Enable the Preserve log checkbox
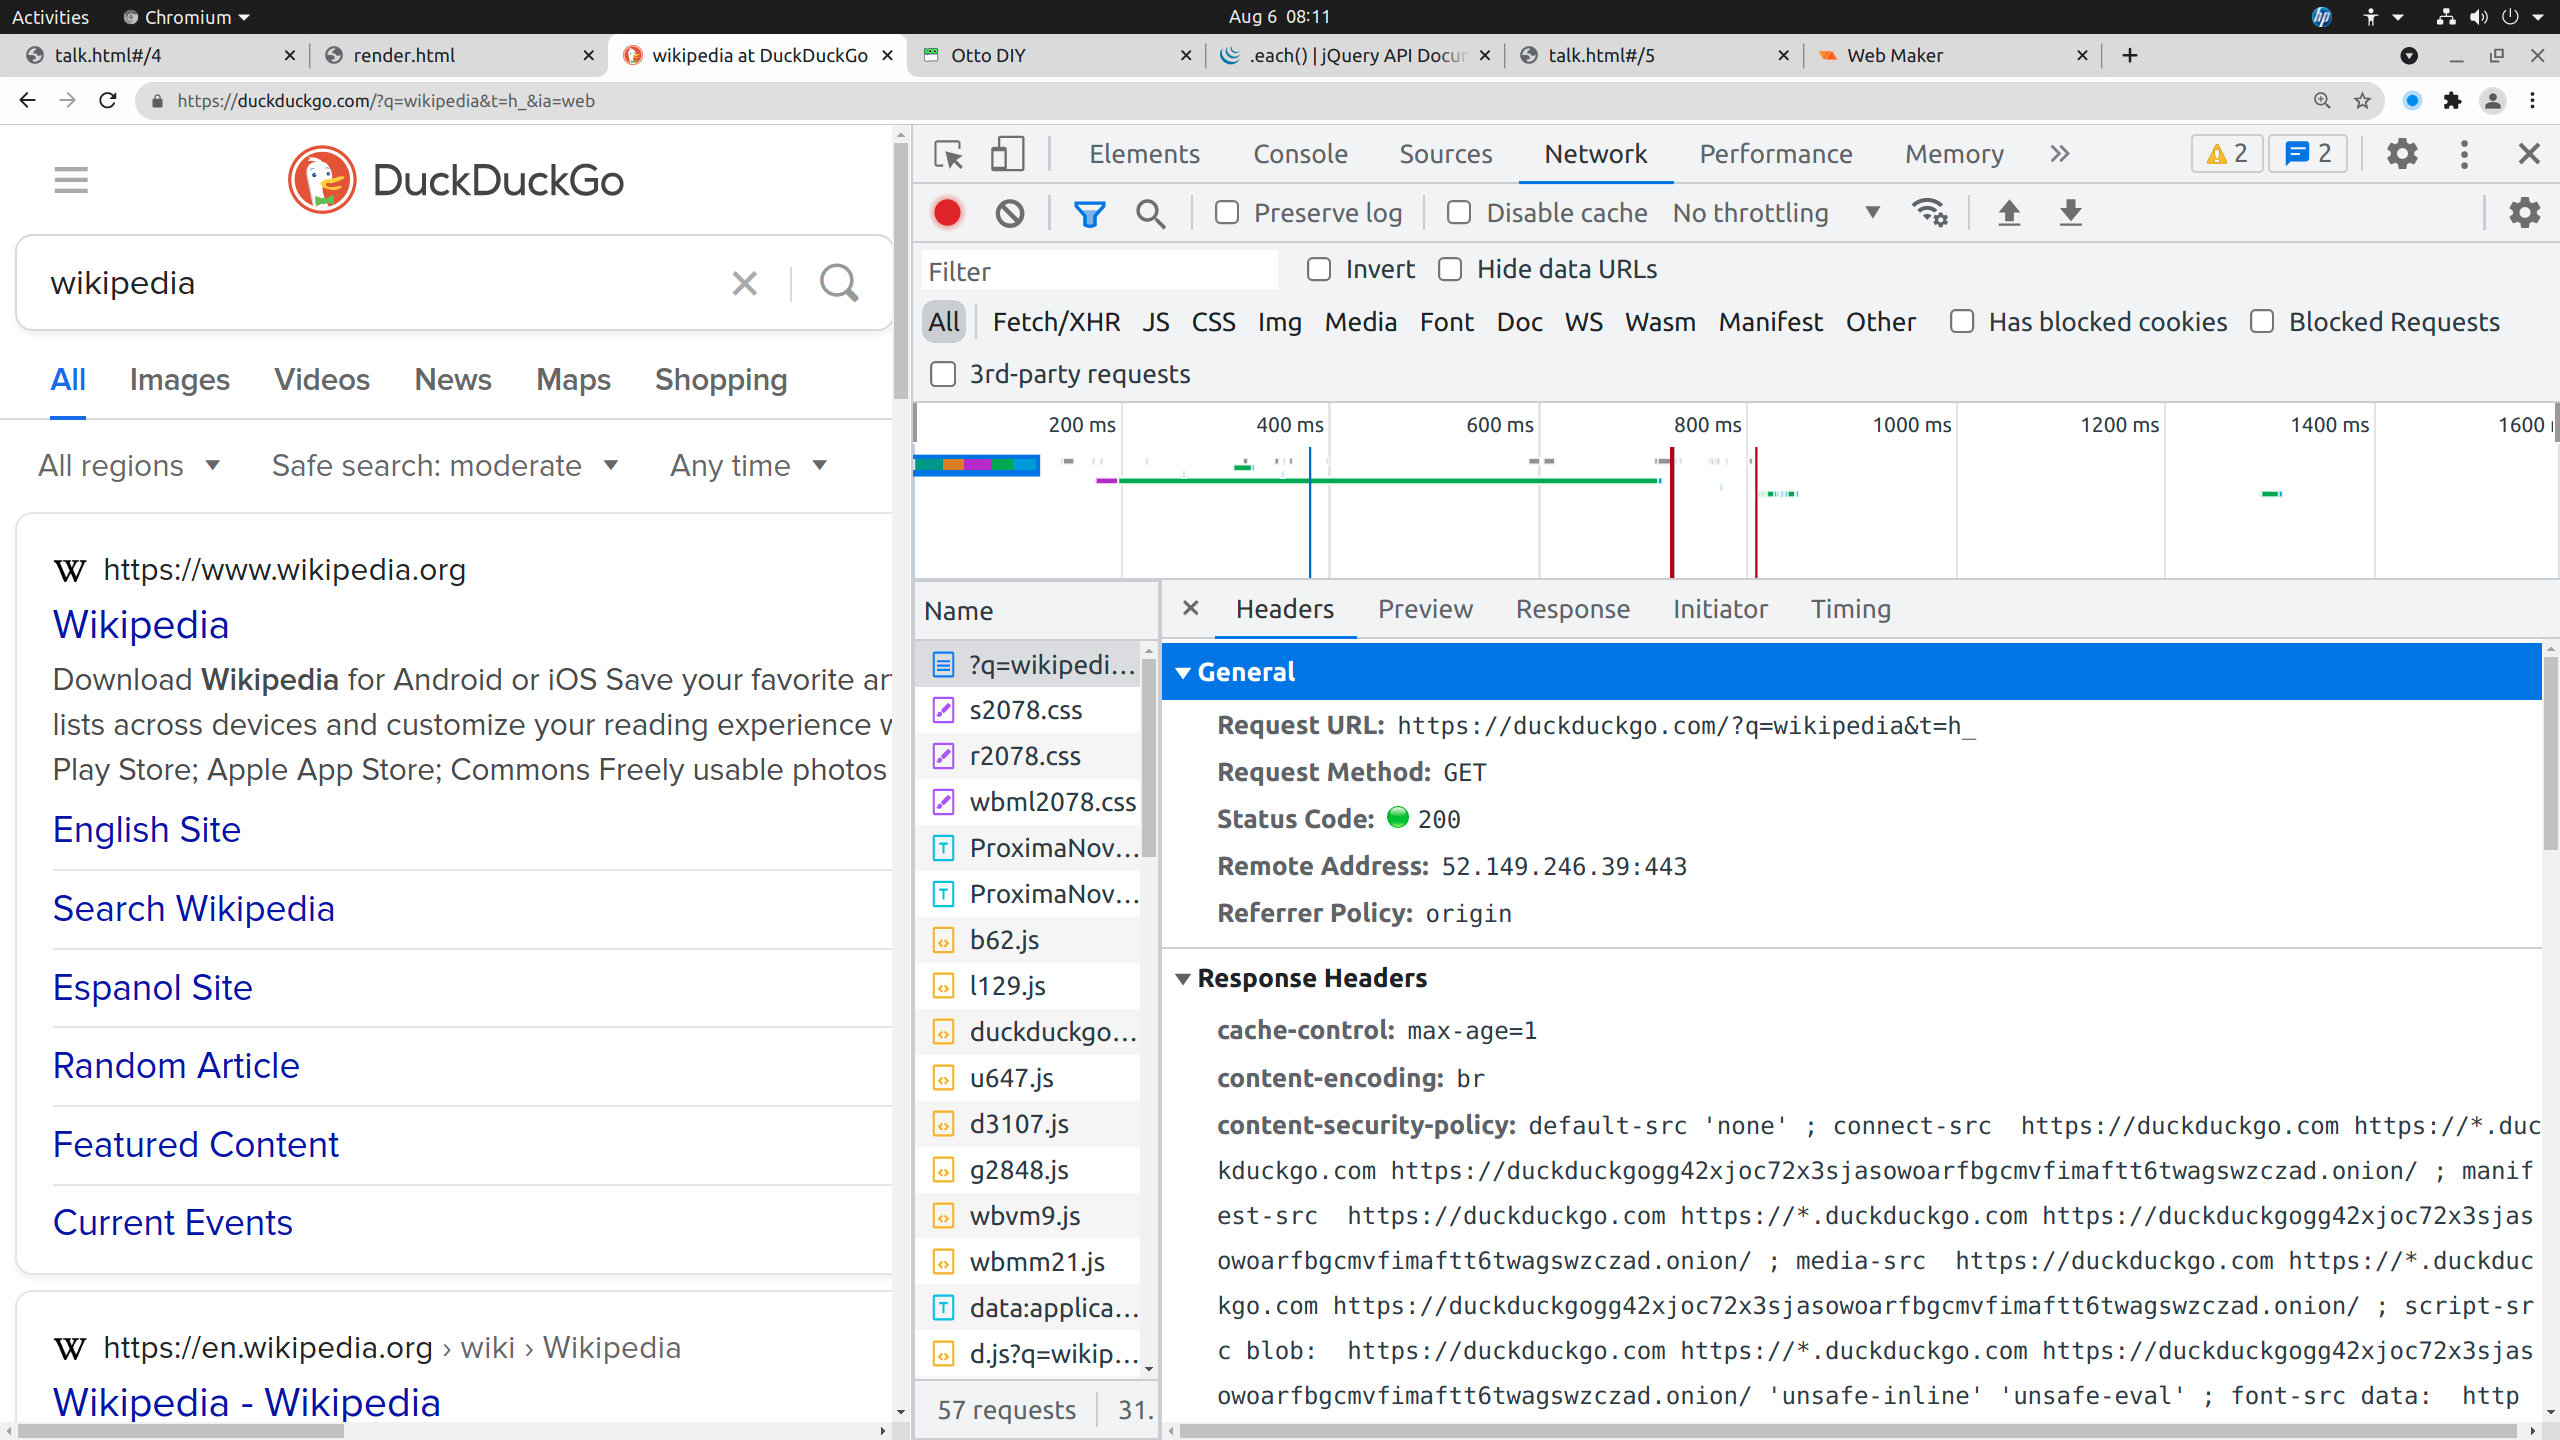This screenshot has width=2560, height=1440. click(x=1227, y=213)
